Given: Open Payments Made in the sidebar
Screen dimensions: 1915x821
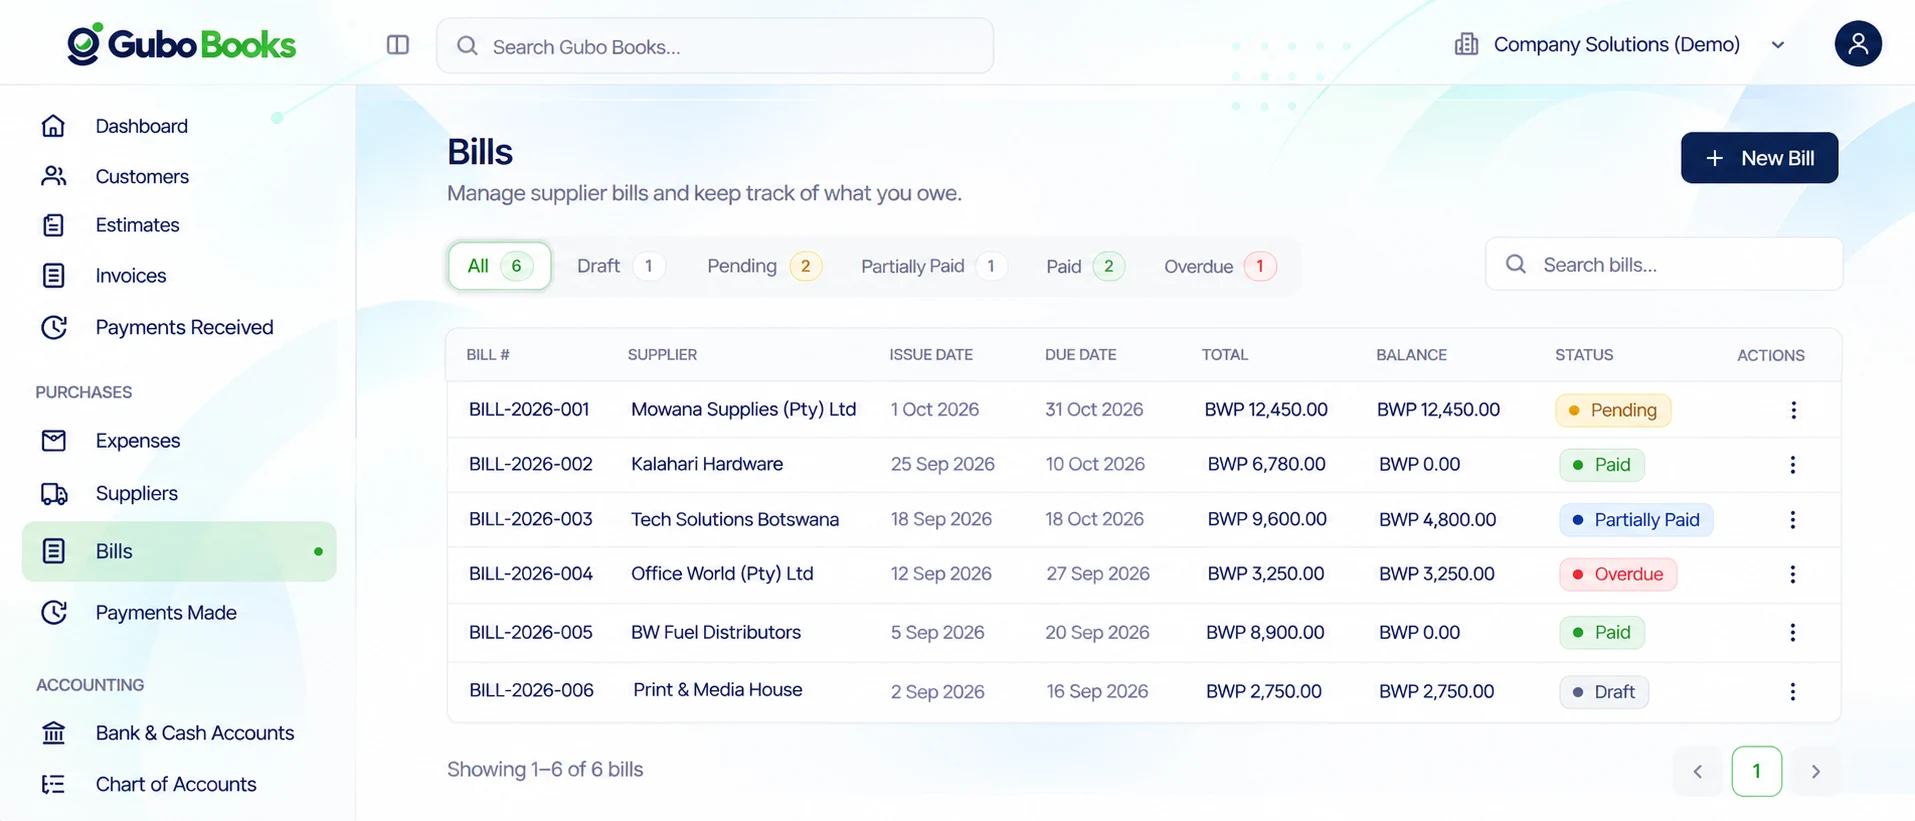Looking at the screenshot, I should 166,612.
